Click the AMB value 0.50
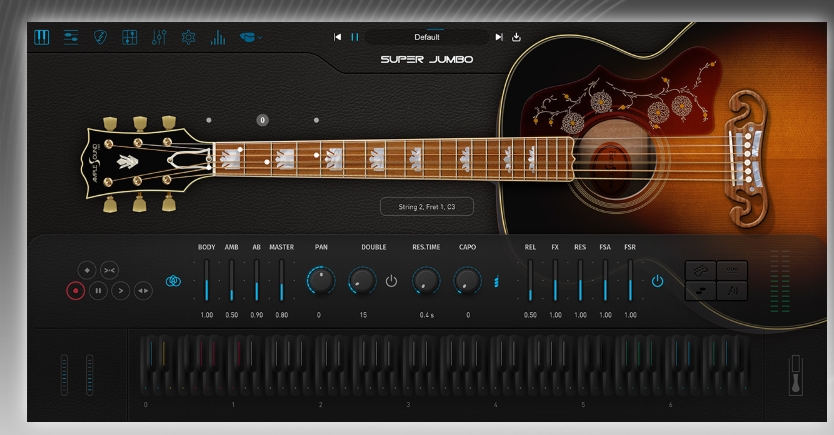834x435 pixels. [231, 315]
